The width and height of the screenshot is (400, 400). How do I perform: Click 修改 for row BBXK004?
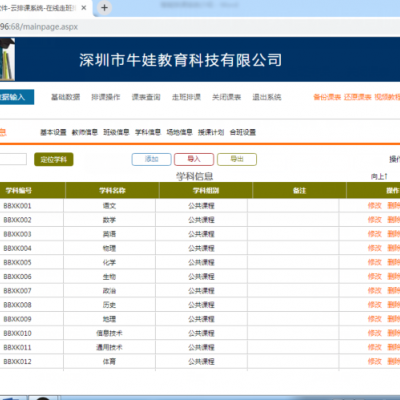tap(375, 248)
